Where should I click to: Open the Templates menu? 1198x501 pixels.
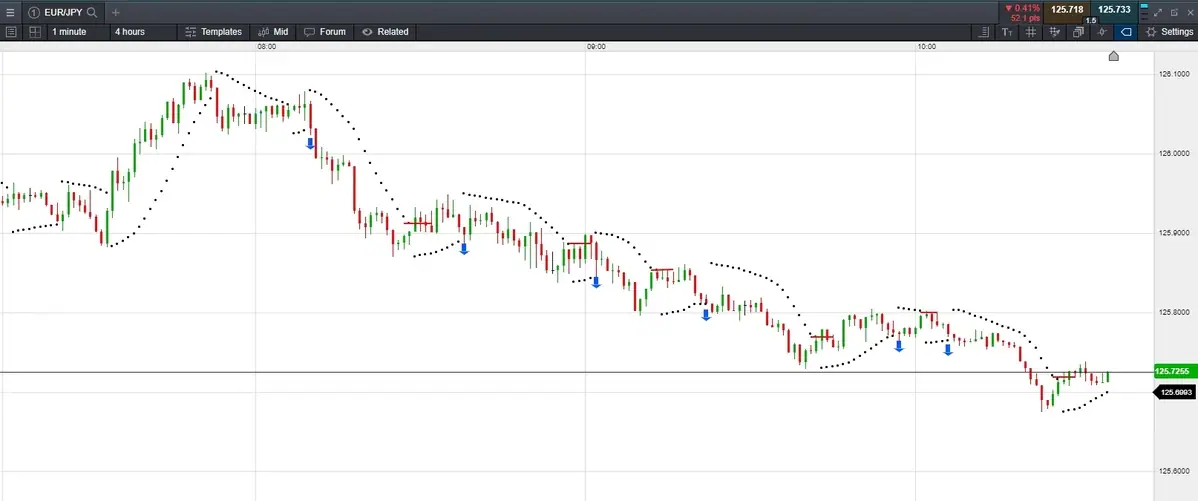click(x=213, y=32)
